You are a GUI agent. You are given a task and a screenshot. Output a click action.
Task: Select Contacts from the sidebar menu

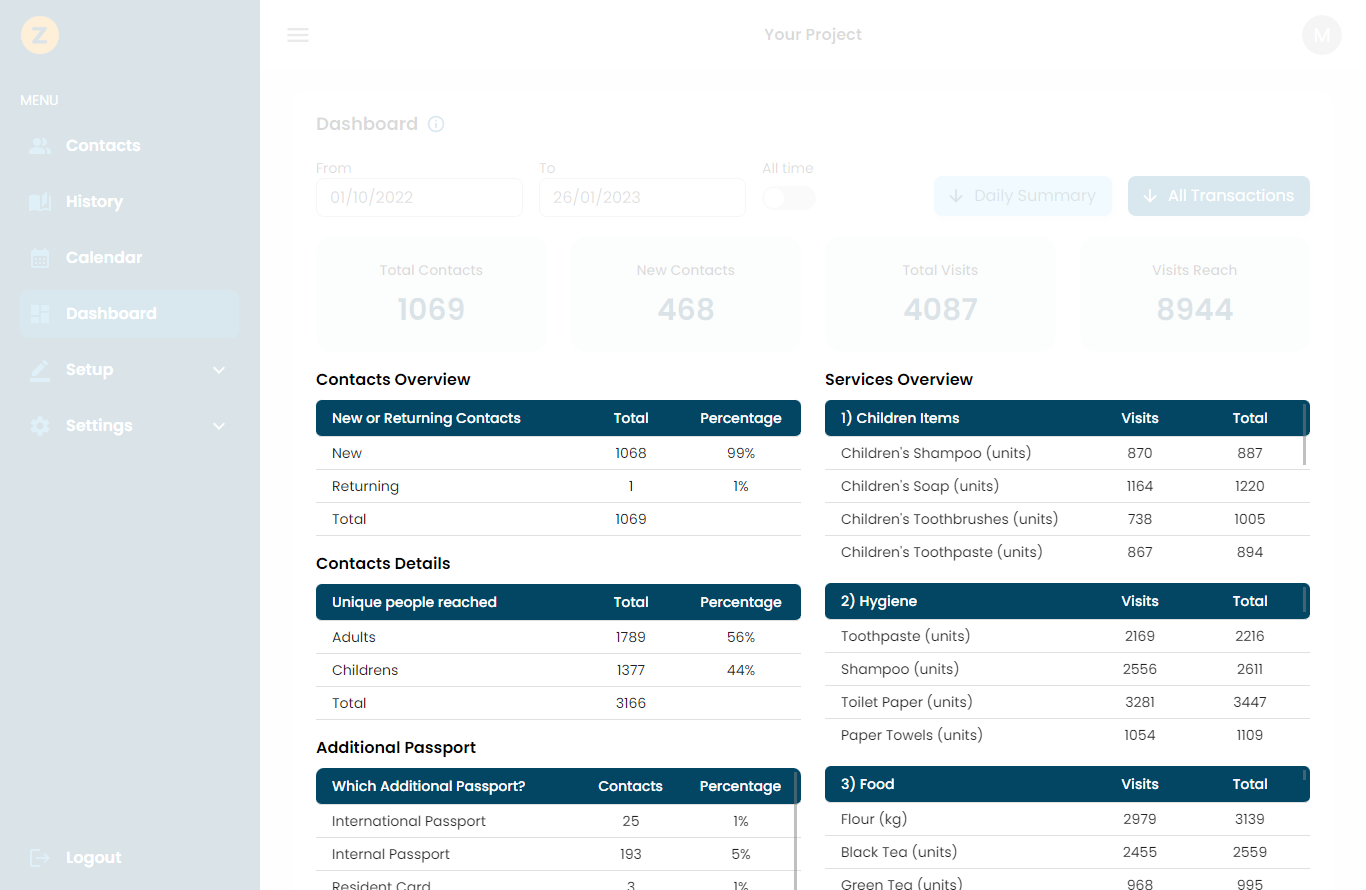click(101, 145)
